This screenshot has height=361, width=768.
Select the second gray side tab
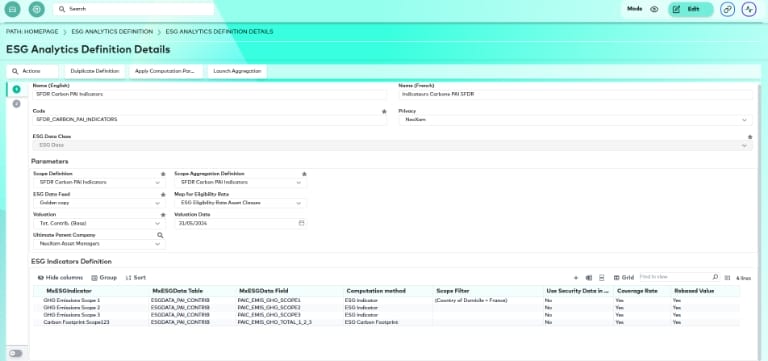point(16,104)
